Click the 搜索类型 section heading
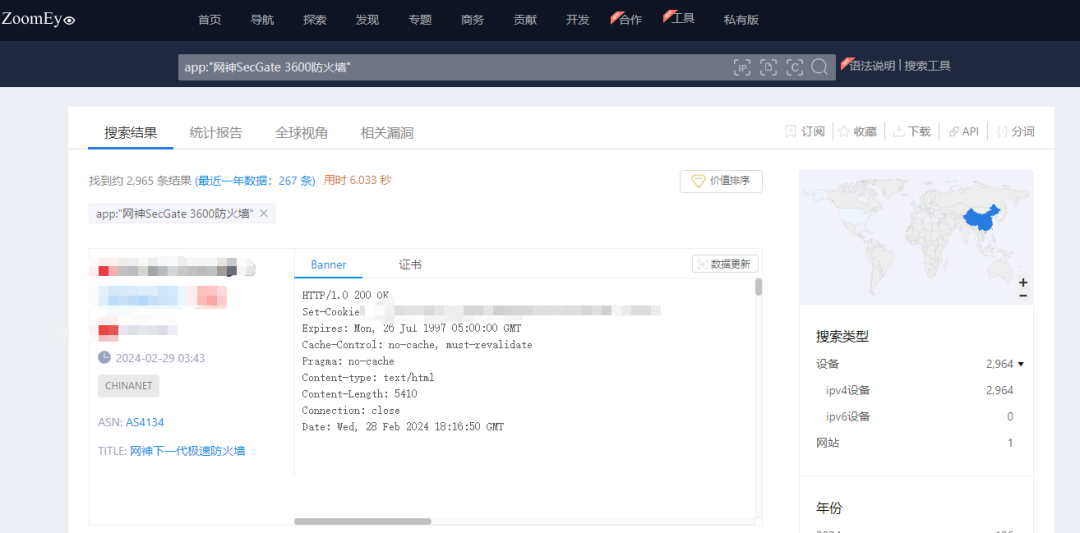Screen dimensions: 1080x533 [x=842, y=337]
